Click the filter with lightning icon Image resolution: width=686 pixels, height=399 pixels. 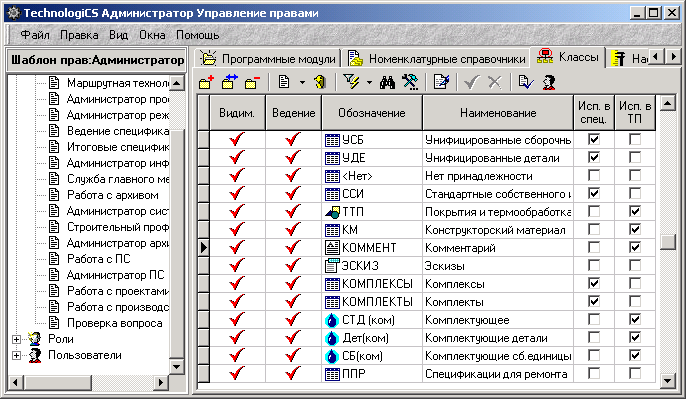coord(351,82)
